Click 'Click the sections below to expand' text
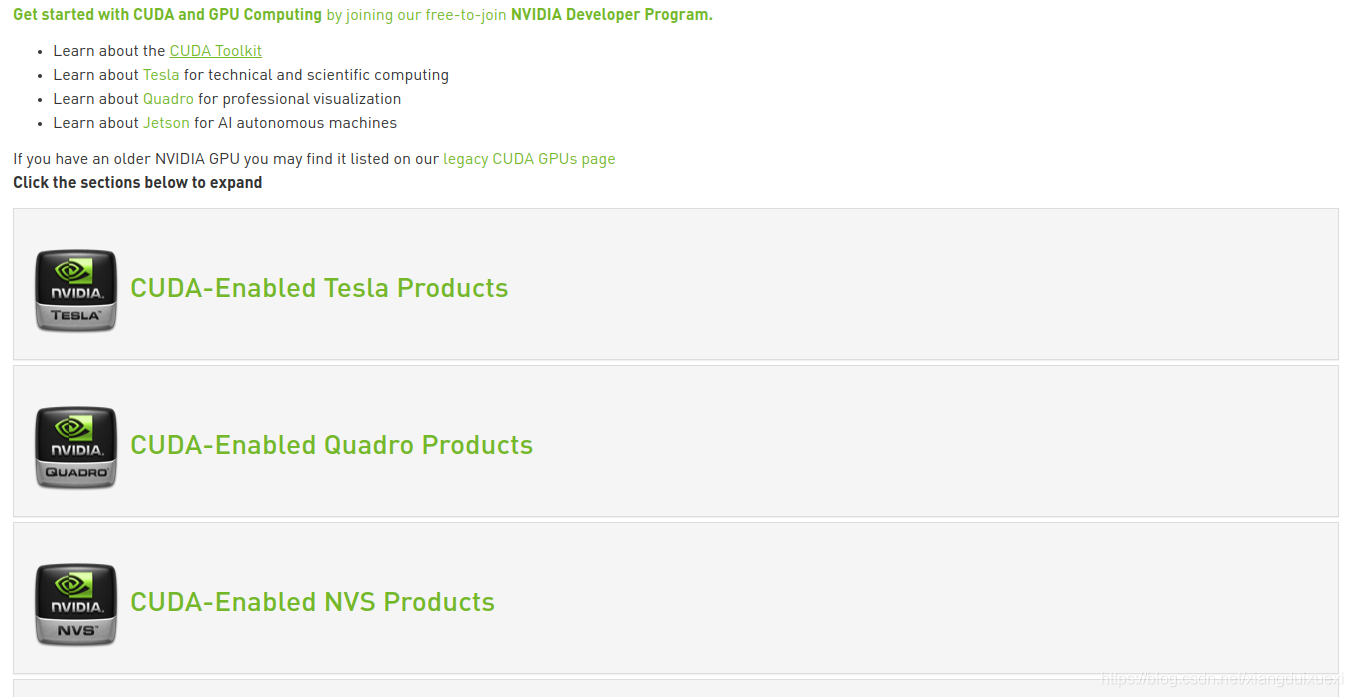The image size is (1353, 697). tap(138, 183)
